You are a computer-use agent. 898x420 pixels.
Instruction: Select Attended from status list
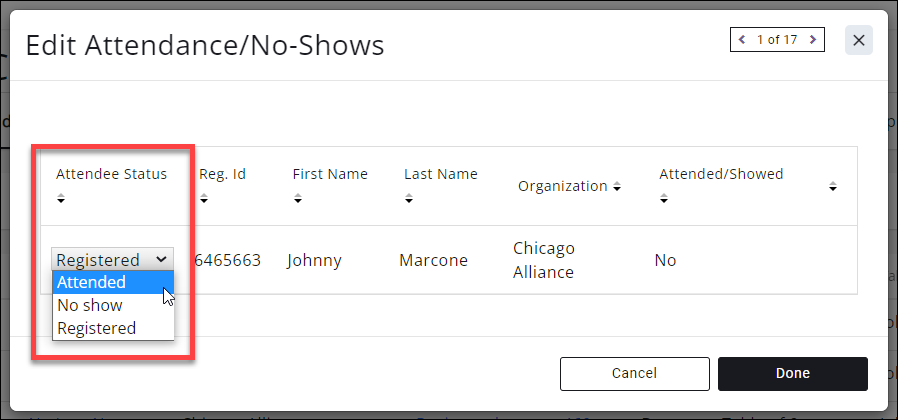click(x=92, y=283)
